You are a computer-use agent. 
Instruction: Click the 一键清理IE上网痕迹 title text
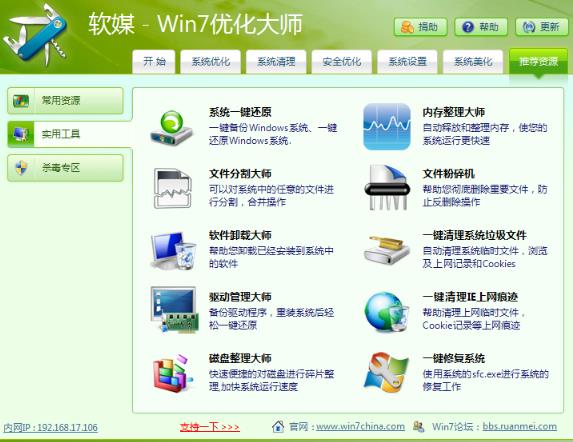pos(470,296)
